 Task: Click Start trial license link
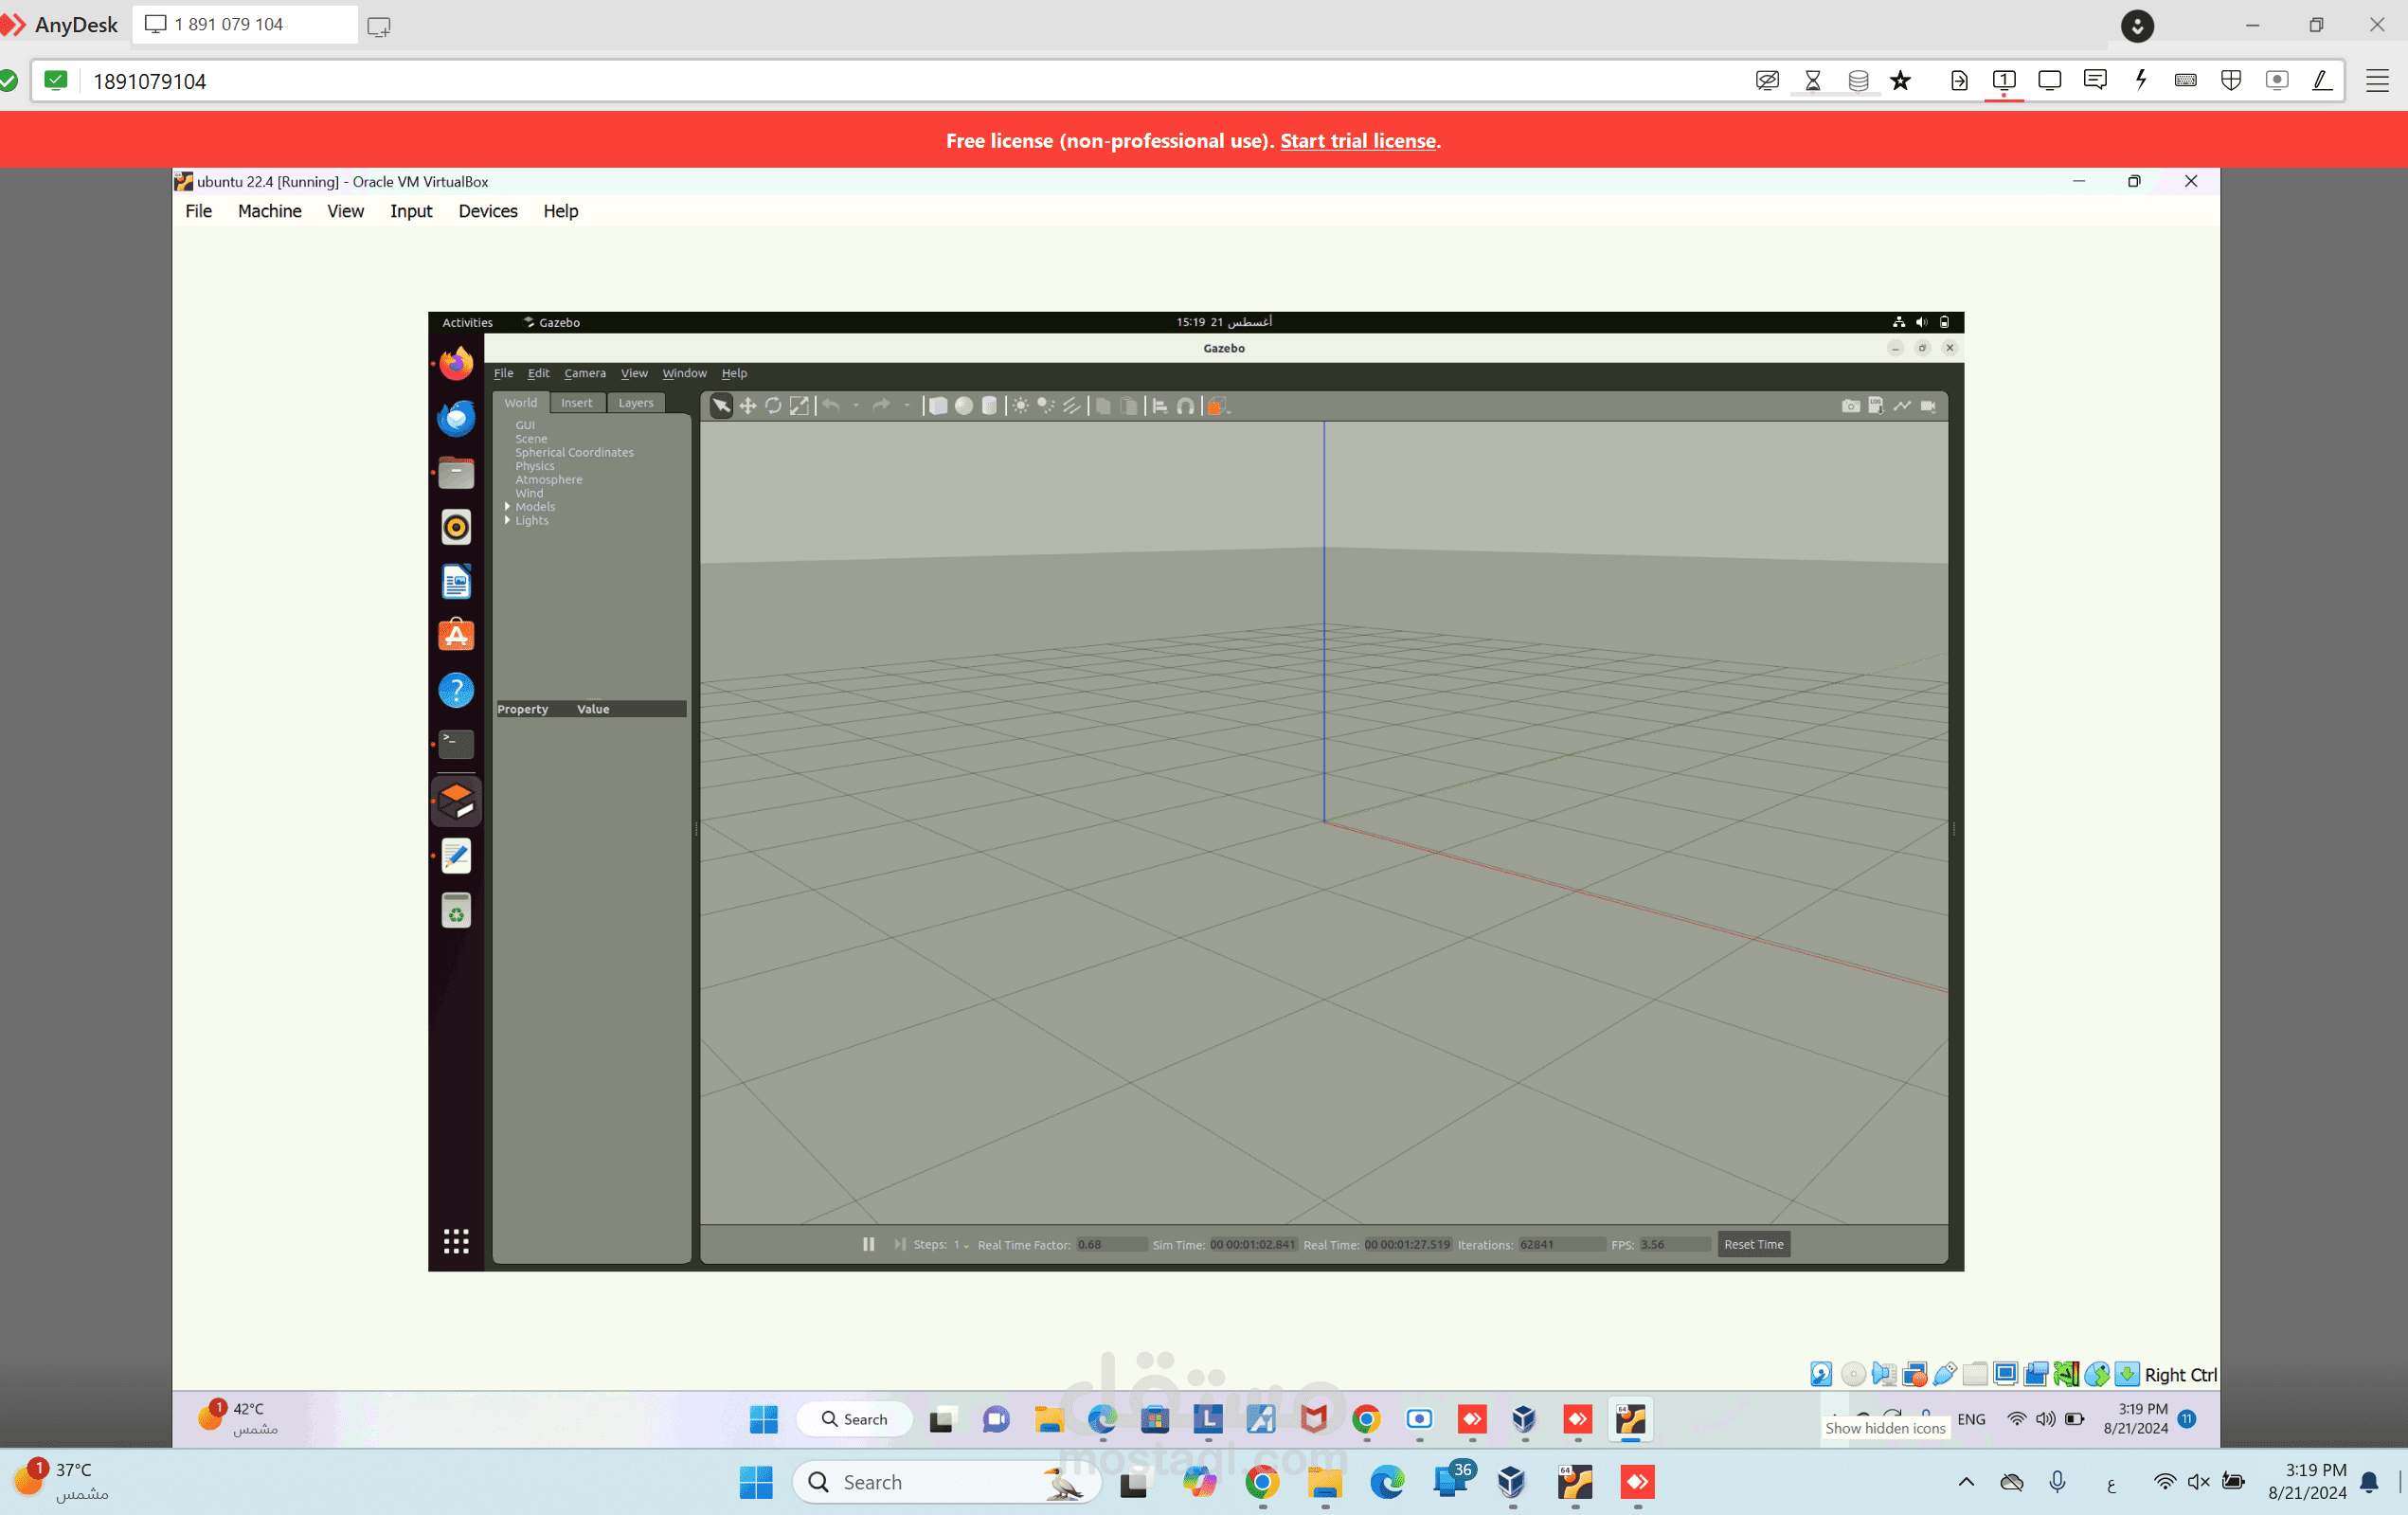[x=1357, y=141]
